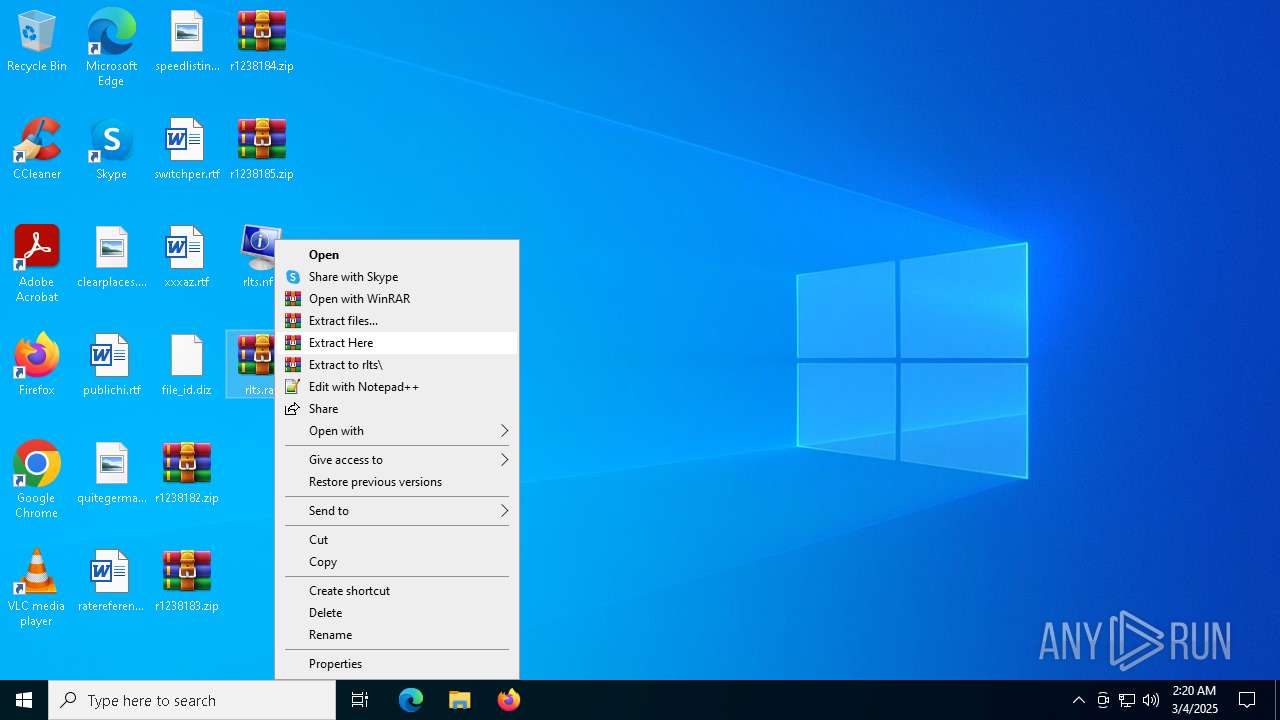Expand the Open with submenu

pos(397,431)
